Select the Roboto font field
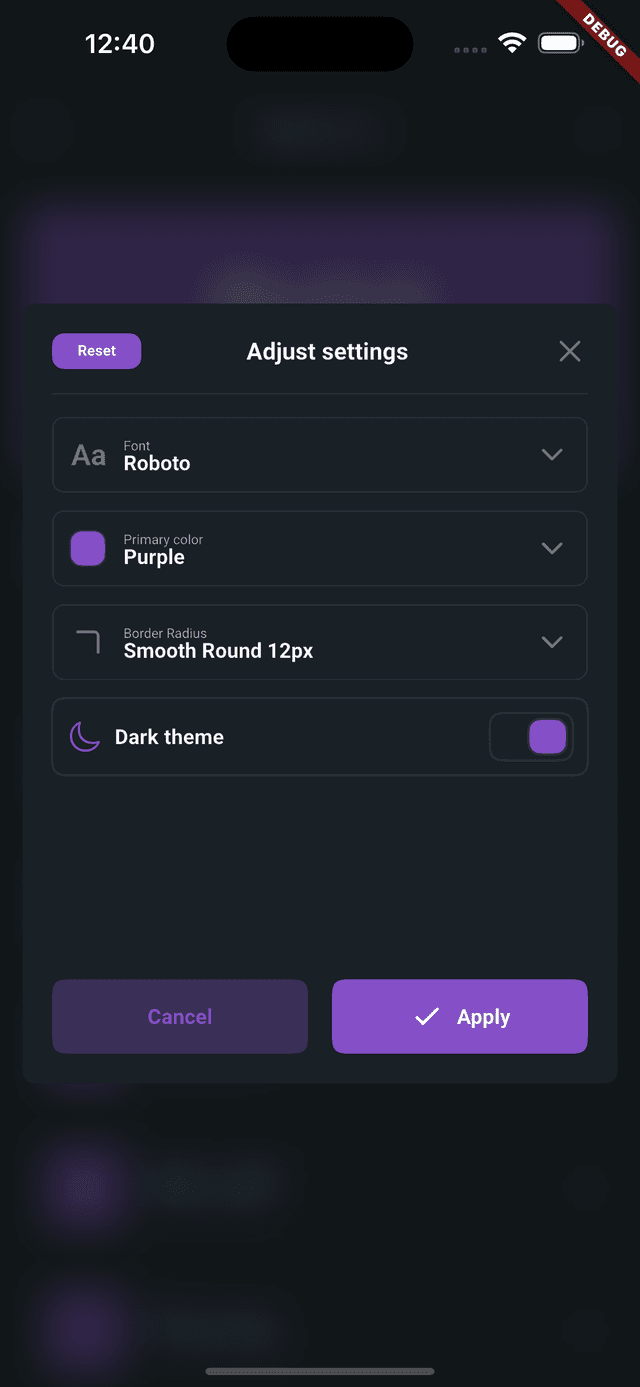 (320, 455)
